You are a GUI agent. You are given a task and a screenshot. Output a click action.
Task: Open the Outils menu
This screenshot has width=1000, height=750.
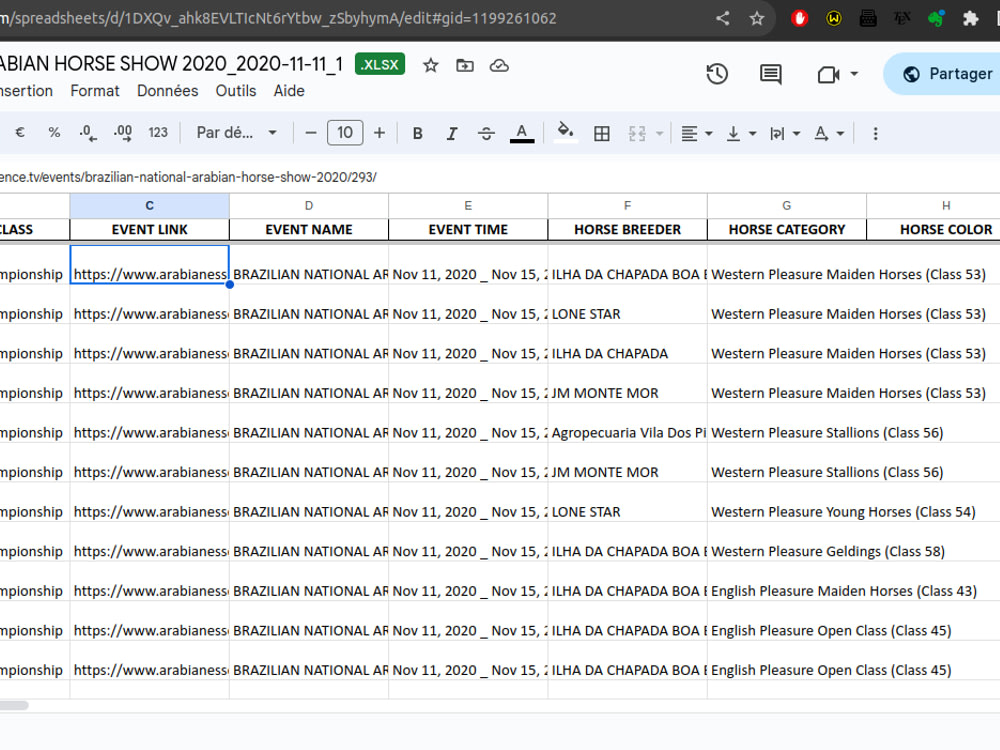pyautogui.click(x=235, y=91)
